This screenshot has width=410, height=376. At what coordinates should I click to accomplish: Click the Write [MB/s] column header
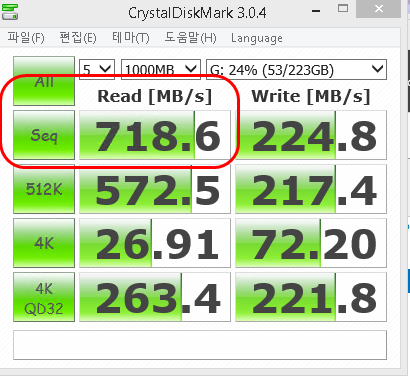coord(311,97)
